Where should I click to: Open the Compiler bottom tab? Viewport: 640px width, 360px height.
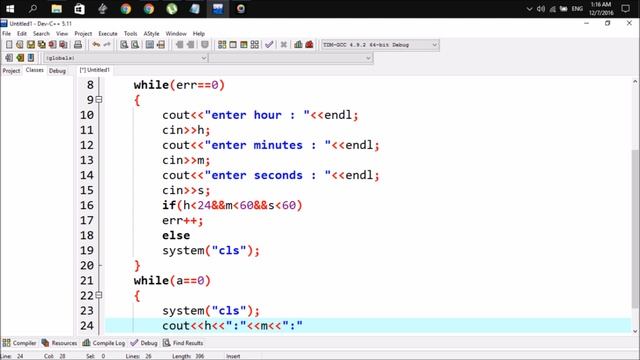coord(20,343)
